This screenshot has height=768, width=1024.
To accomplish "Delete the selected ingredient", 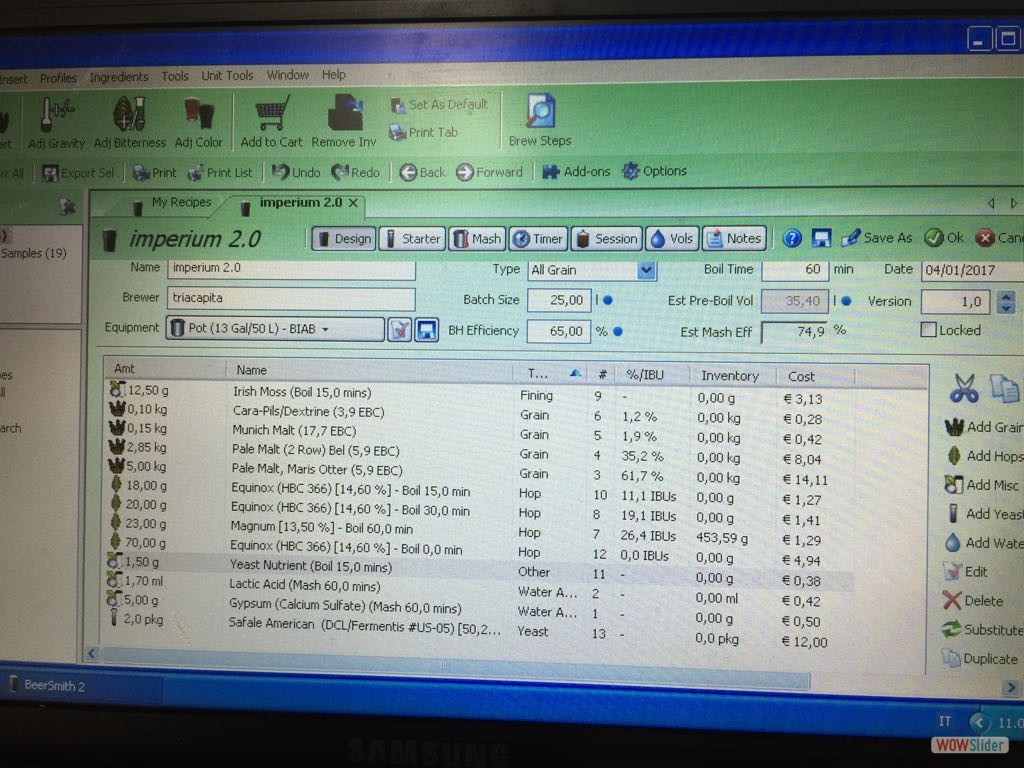I will click(973, 601).
